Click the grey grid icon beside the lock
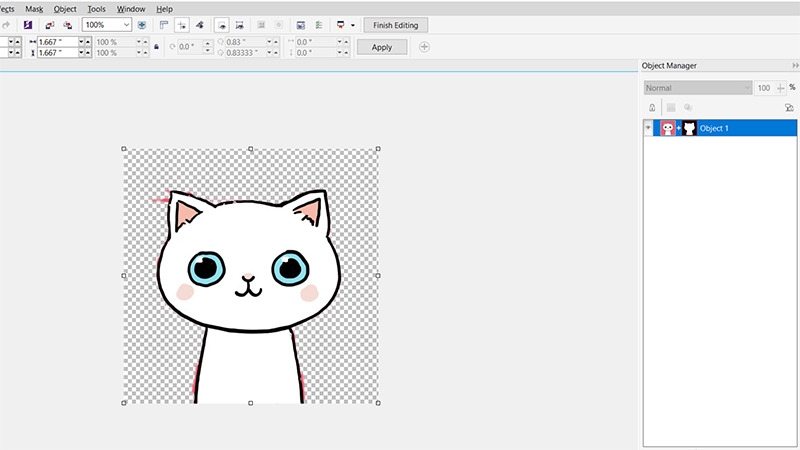This screenshot has width=800, height=450. (671, 107)
